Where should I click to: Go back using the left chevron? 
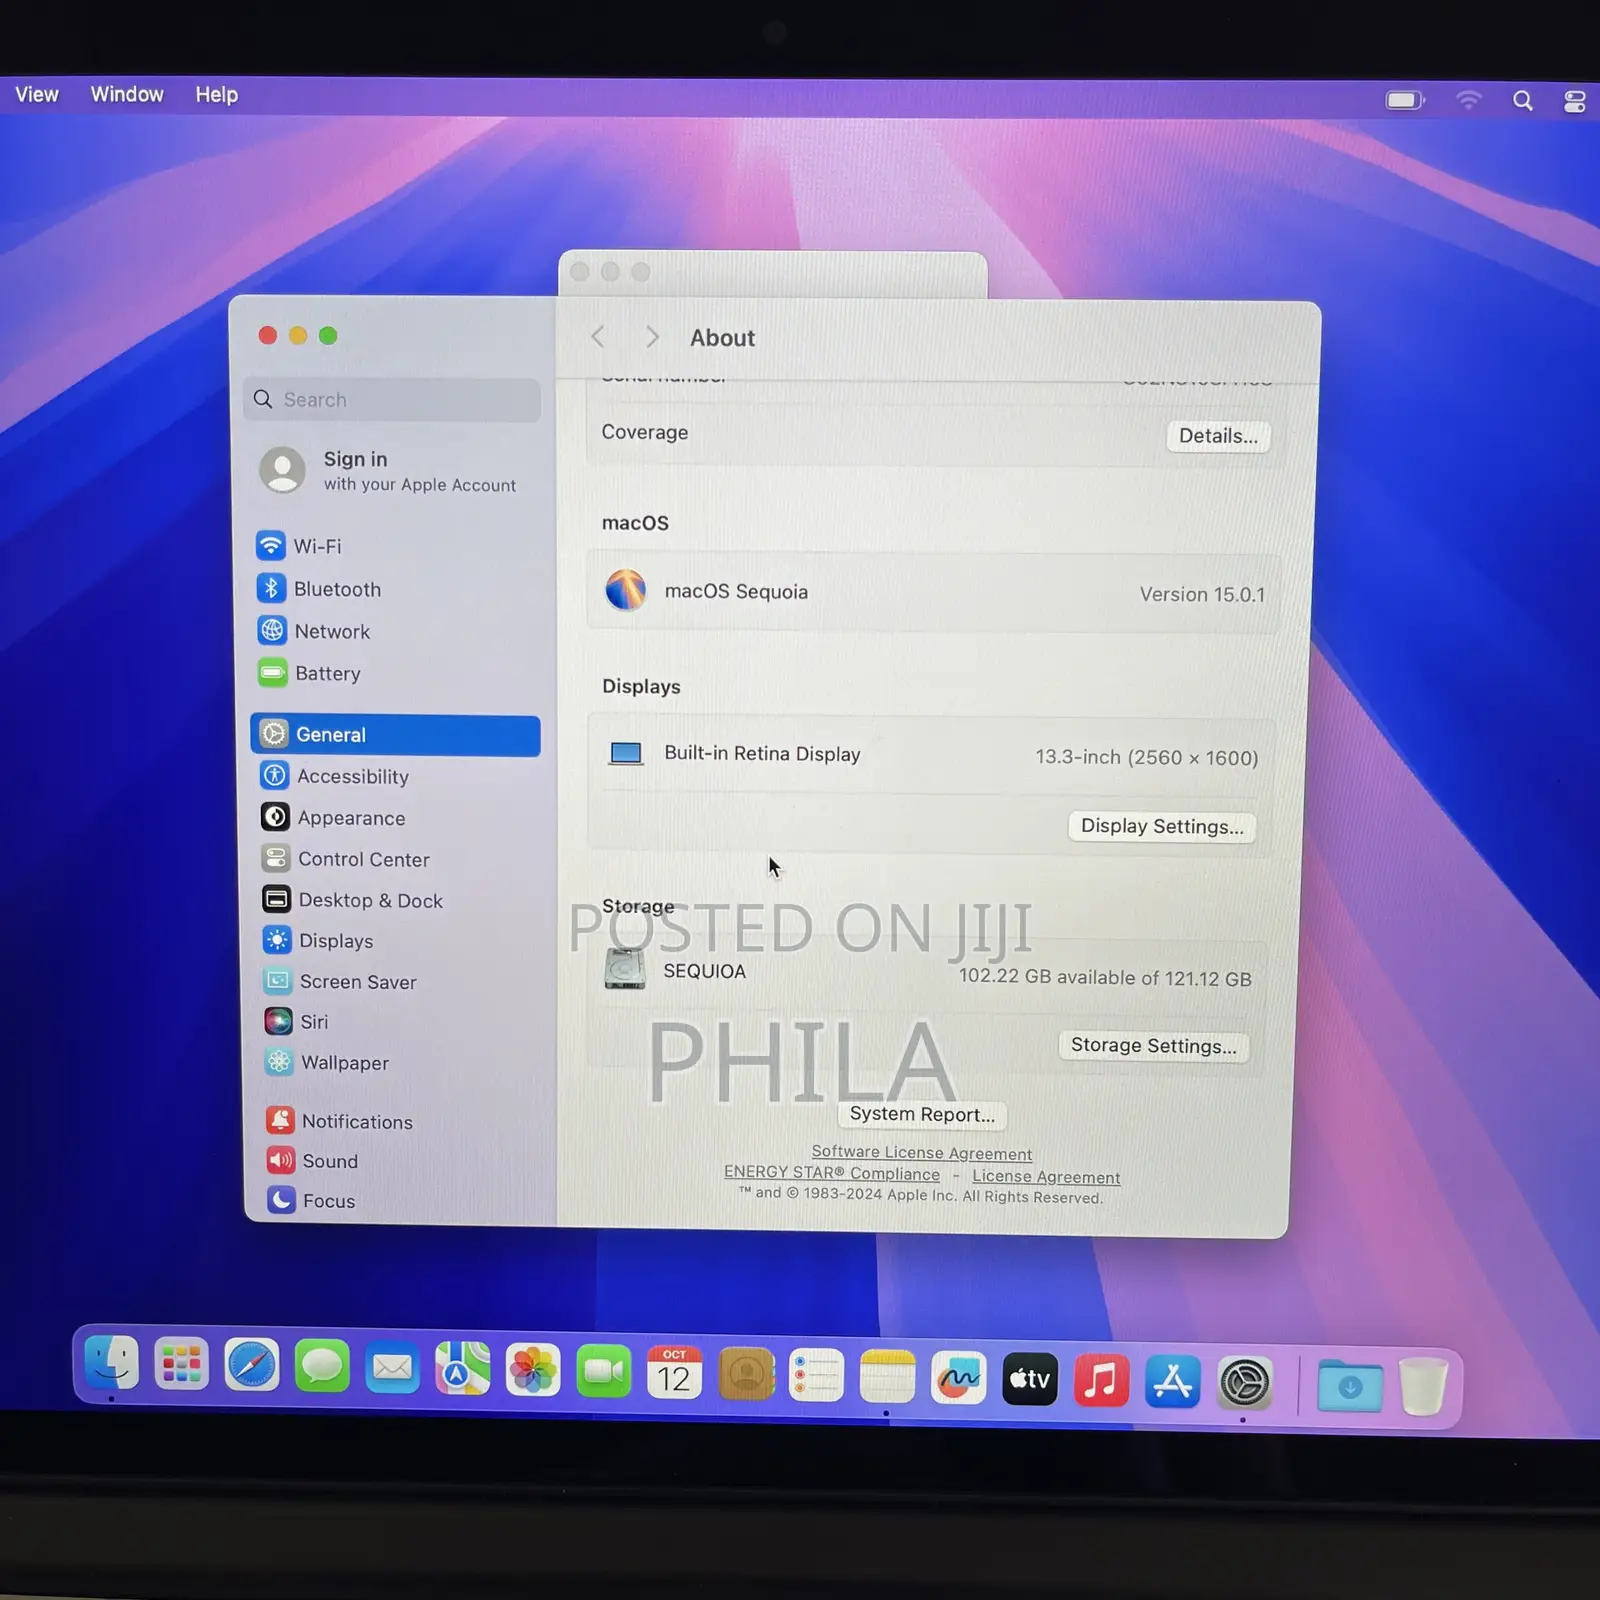pyautogui.click(x=598, y=337)
